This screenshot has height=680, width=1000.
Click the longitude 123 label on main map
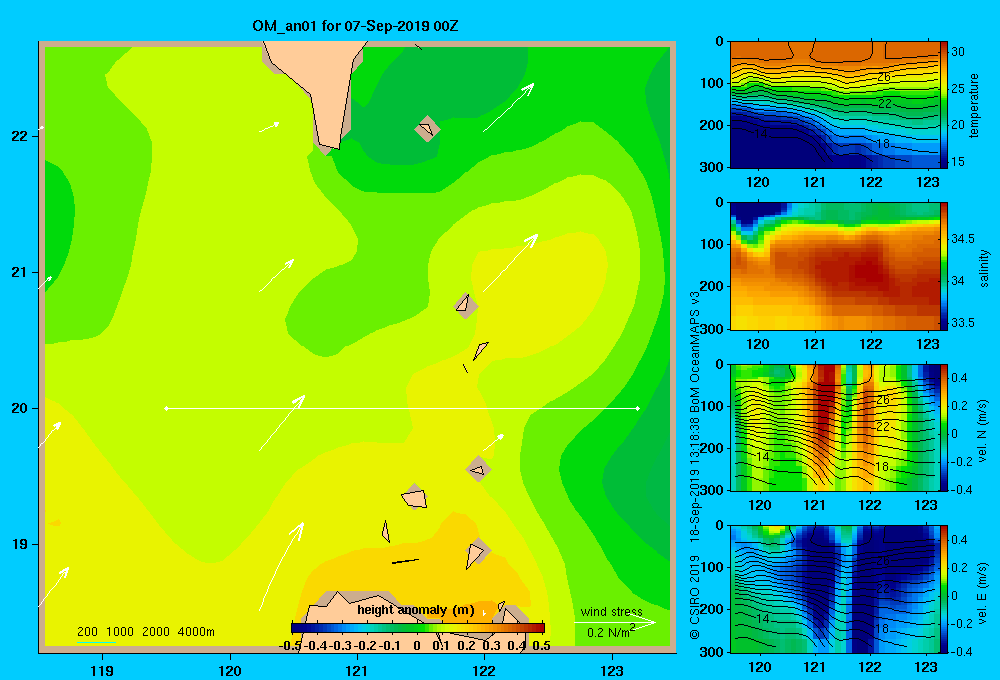[x=612, y=670]
